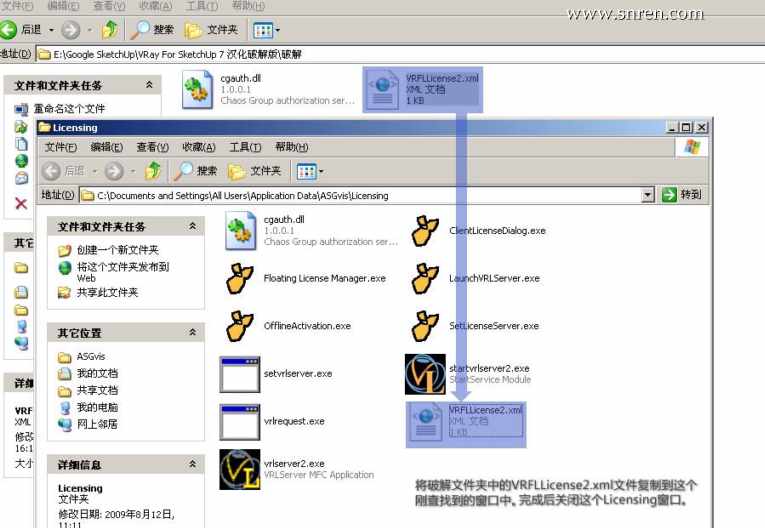Click Licensing window address bar path
The image size is (765, 528).
242,196
